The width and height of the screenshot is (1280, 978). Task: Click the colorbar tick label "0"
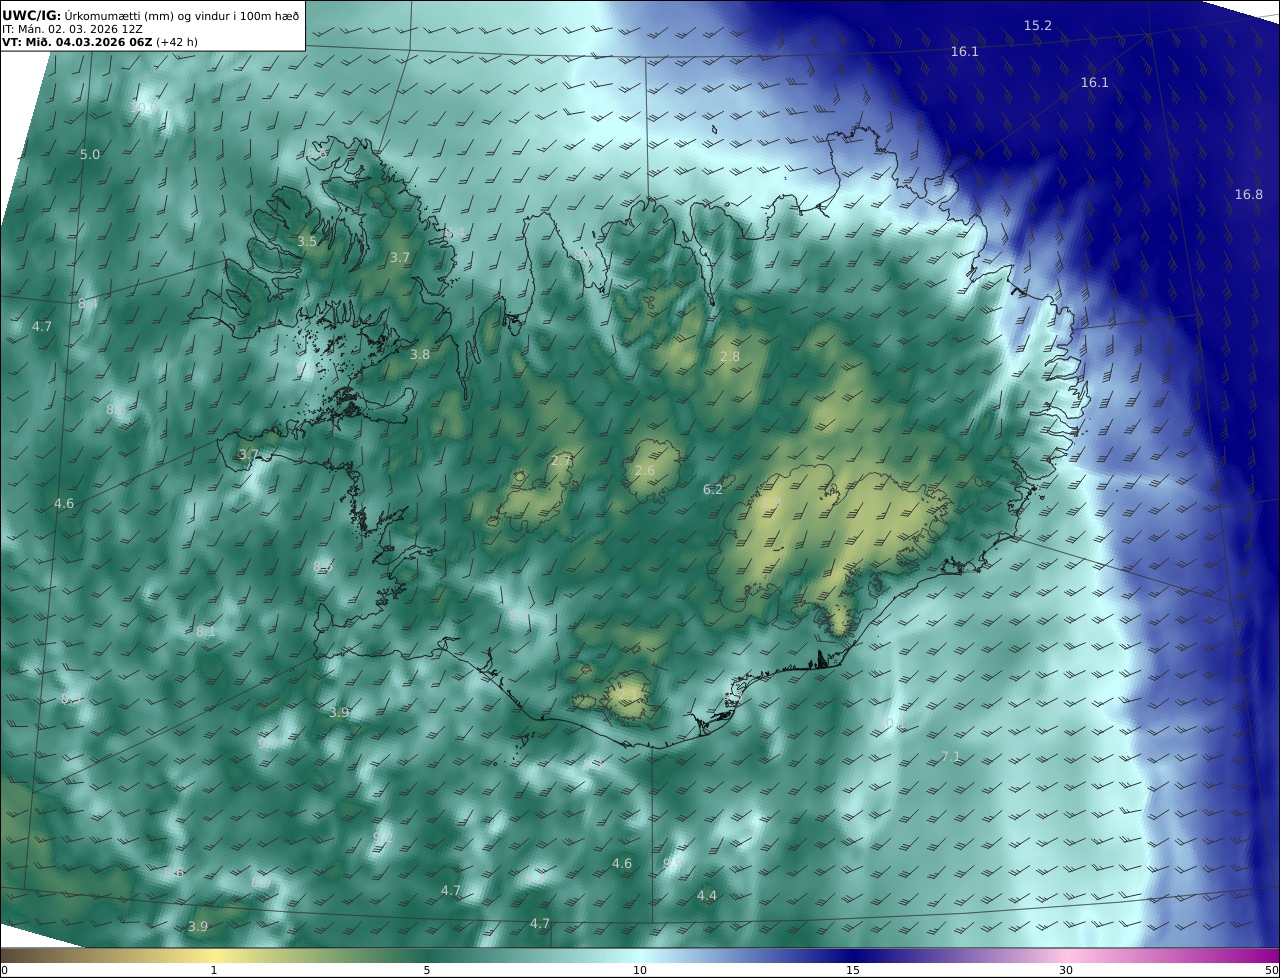point(3,970)
